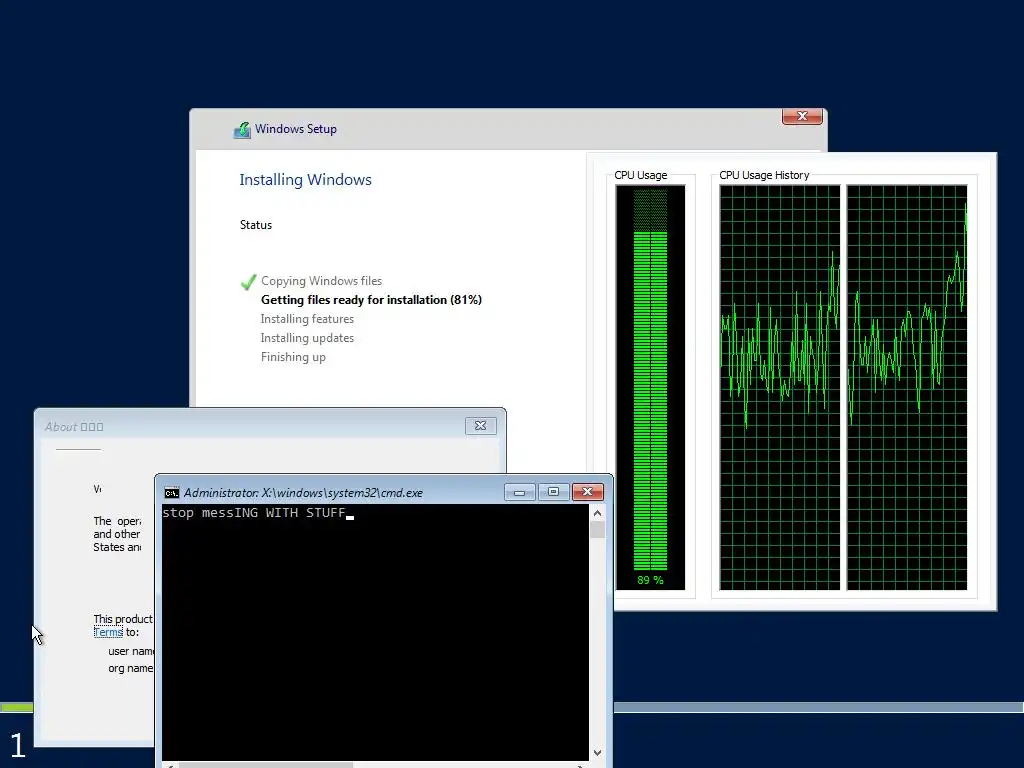Close the About dialog
1024x768 pixels.
tap(481, 426)
